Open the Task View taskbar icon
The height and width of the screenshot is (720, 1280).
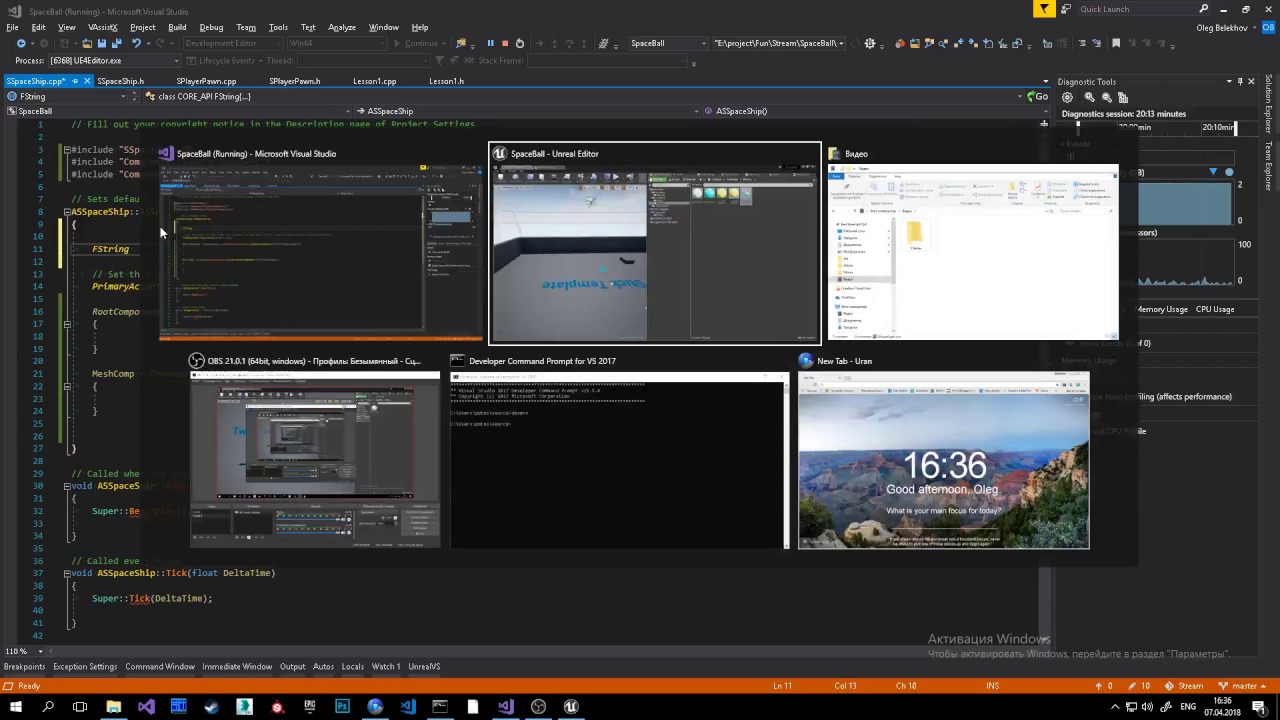click(x=80, y=707)
